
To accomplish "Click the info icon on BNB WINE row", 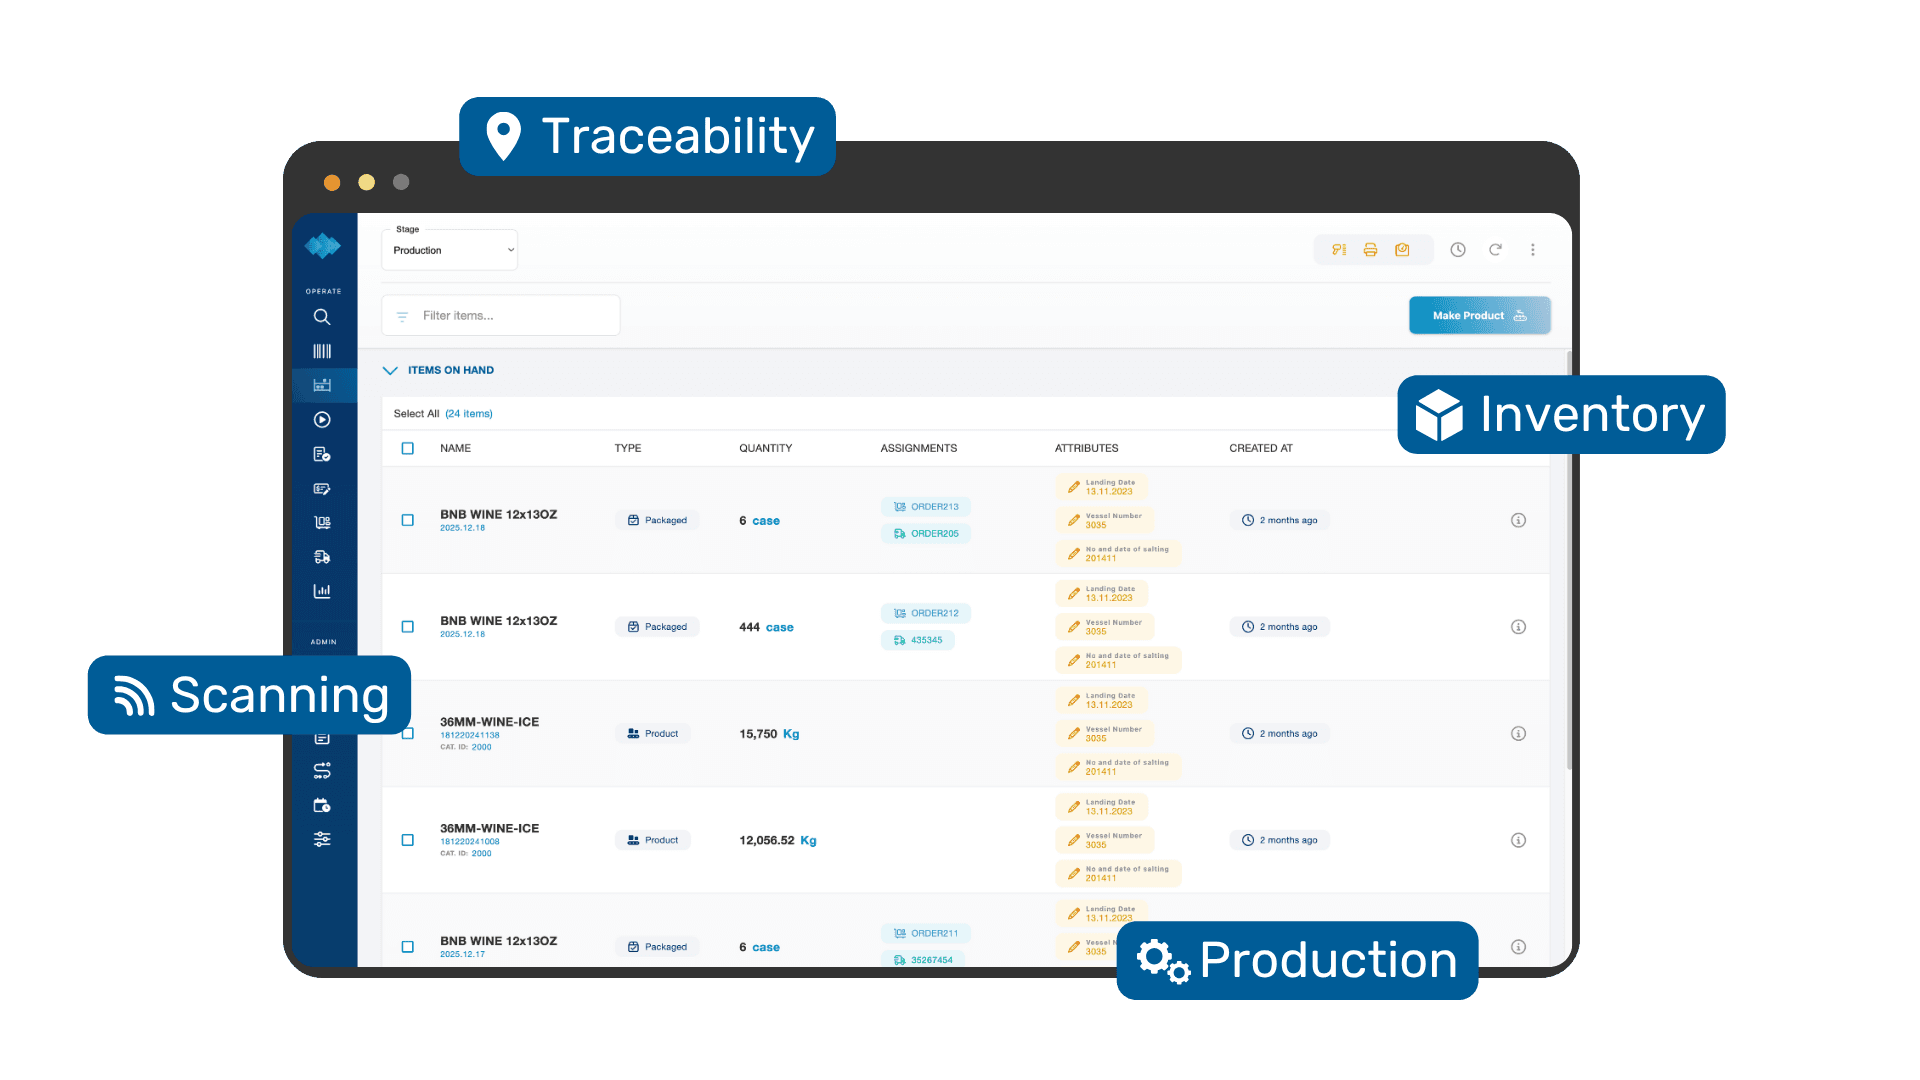I will [x=1518, y=520].
